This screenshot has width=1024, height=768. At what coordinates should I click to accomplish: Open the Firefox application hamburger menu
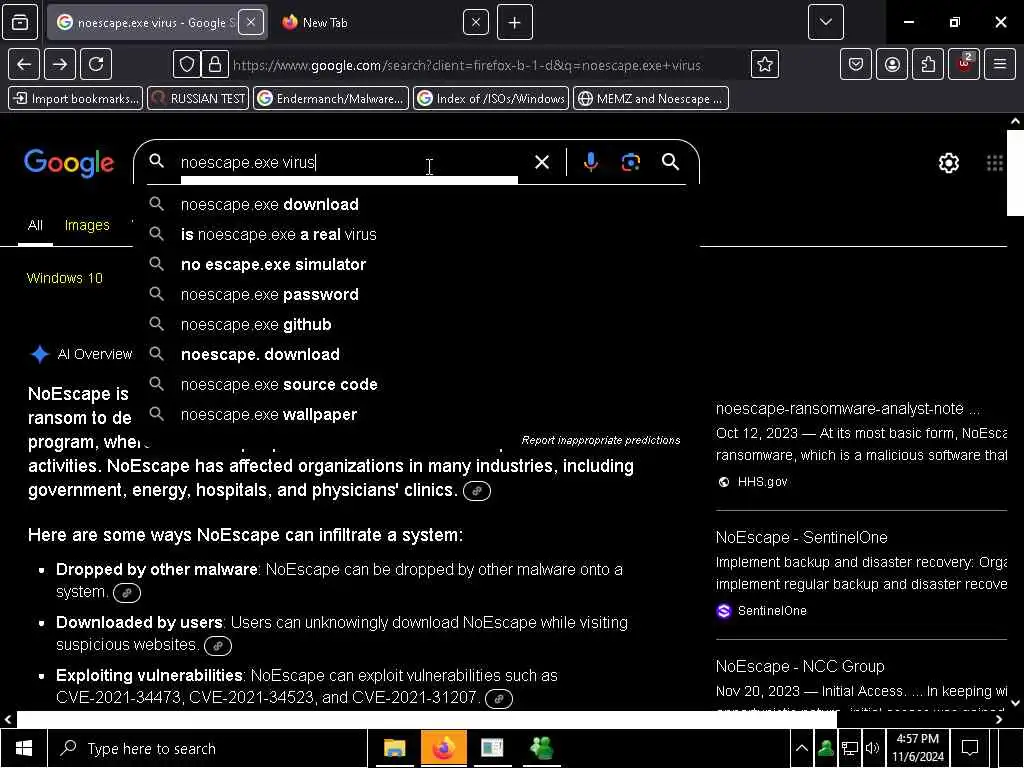tap(1000, 64)
